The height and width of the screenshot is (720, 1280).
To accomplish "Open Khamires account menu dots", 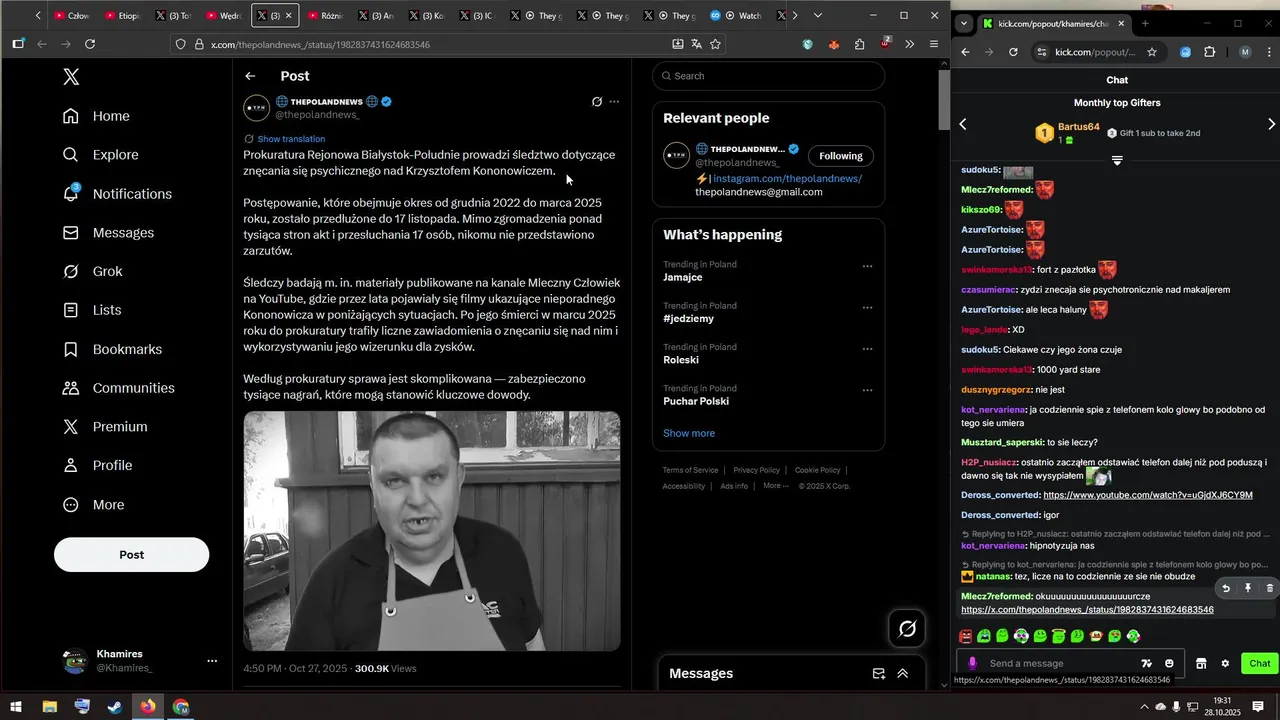I will point(212,661).
